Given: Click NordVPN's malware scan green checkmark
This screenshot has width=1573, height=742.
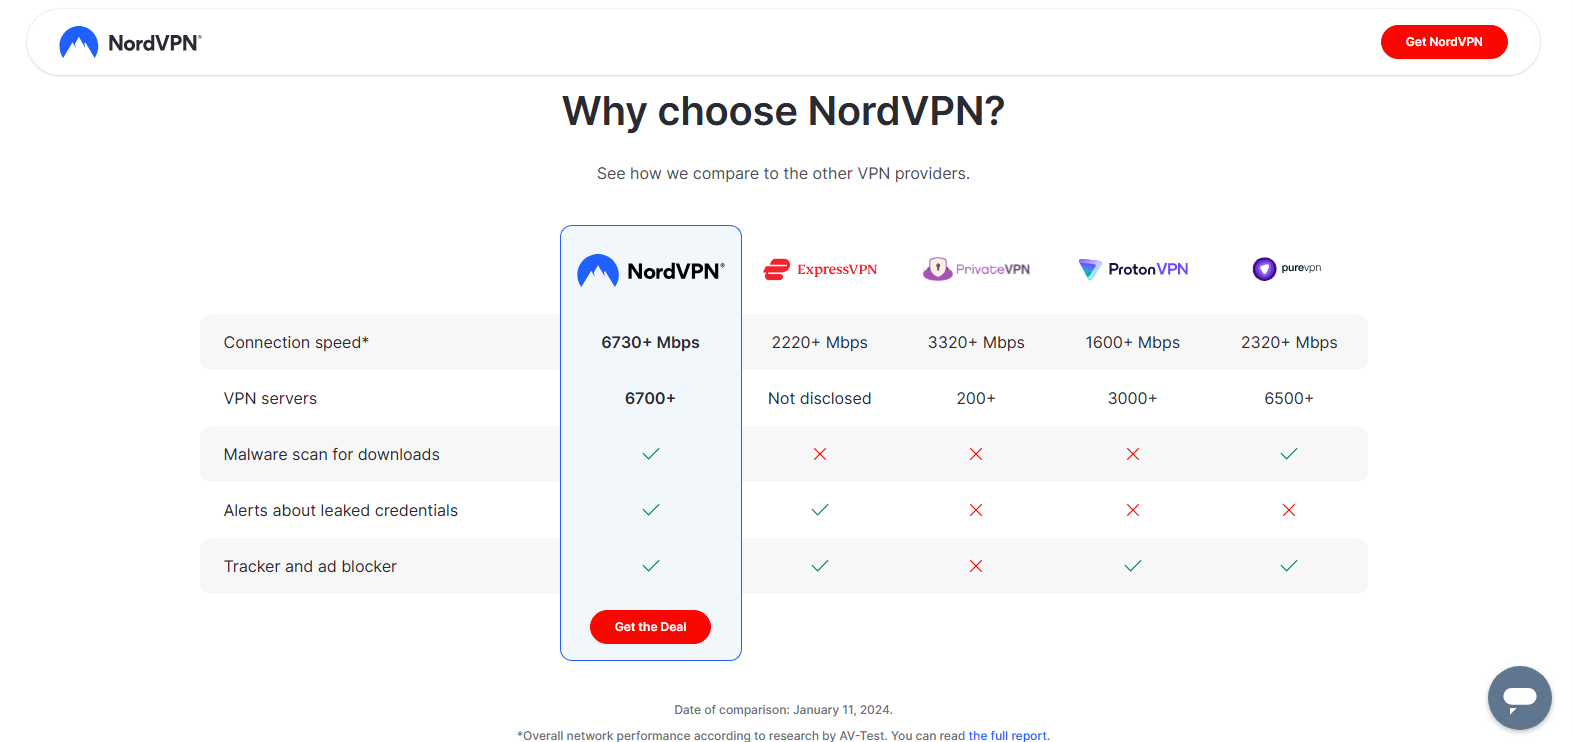Looking at the screenshot, I should click(651, 454).
